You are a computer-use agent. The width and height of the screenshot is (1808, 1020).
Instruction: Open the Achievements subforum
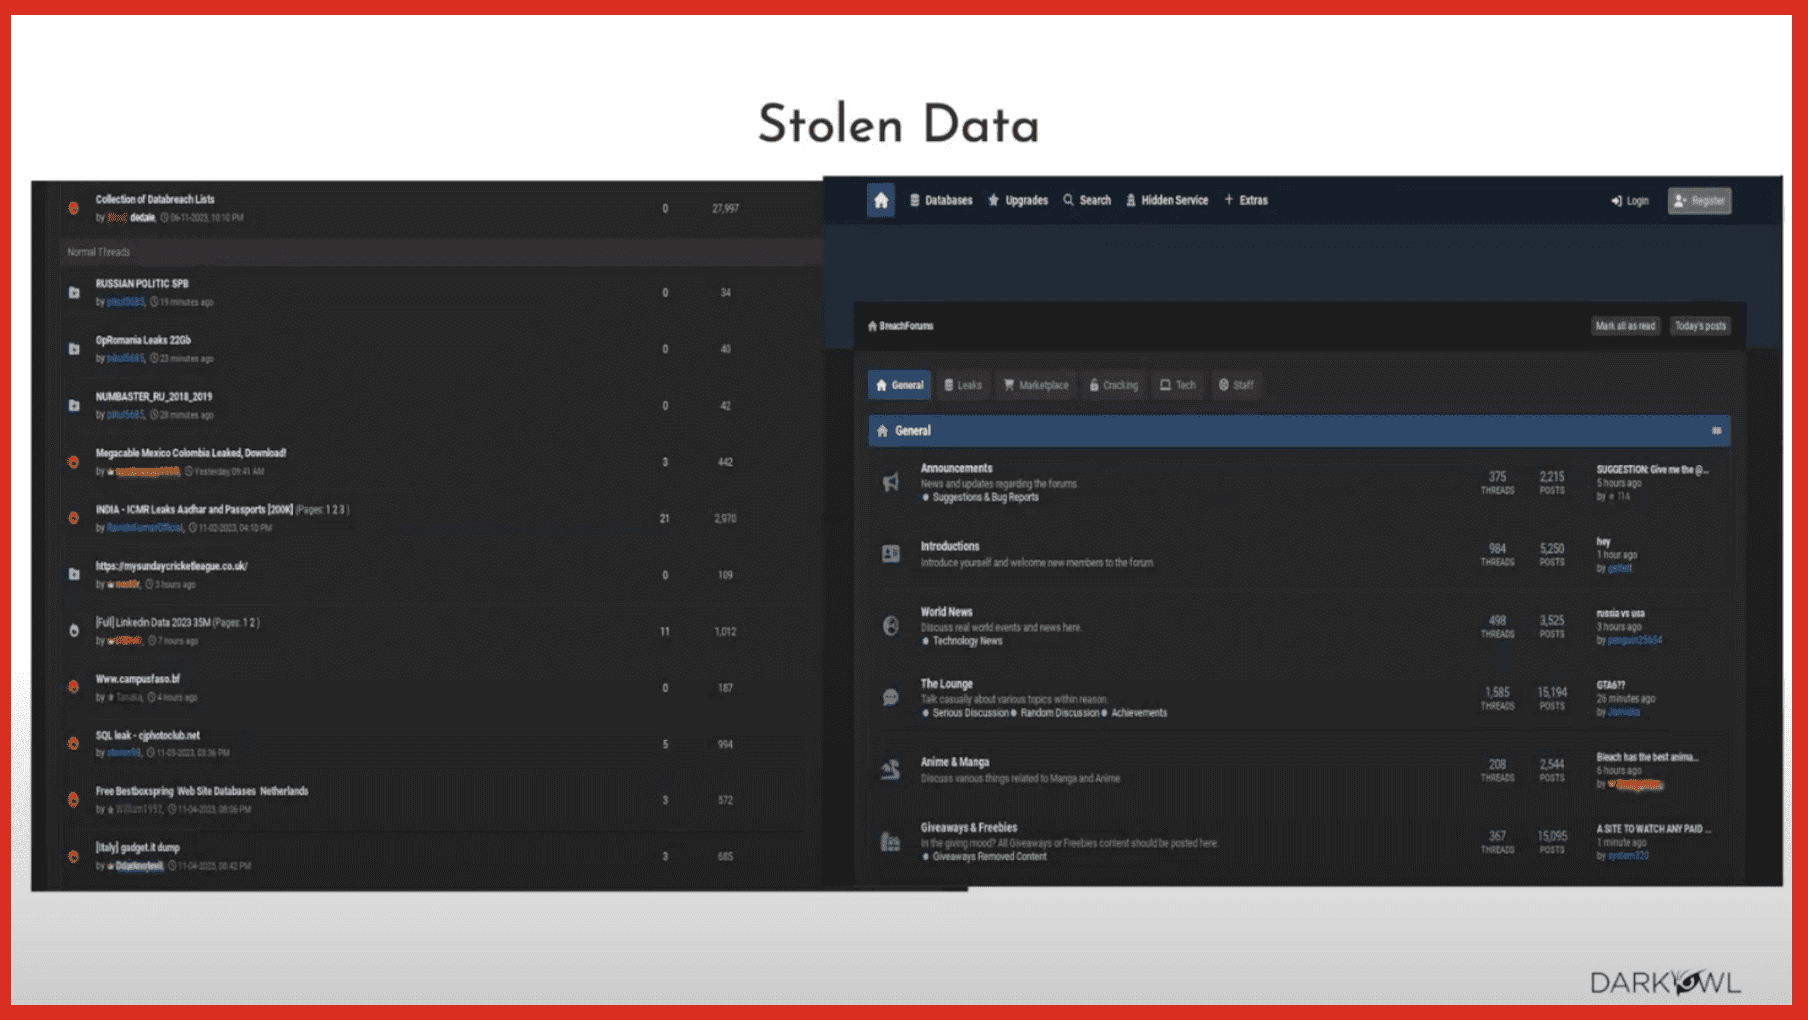pyautogui.click(x=1139, y=713)
